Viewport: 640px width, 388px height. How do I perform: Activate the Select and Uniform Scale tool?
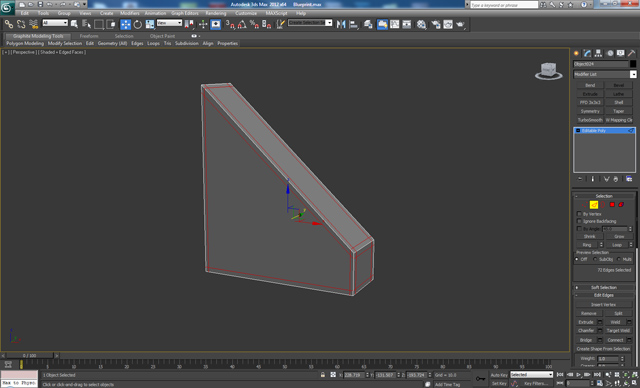coord(150,24)
